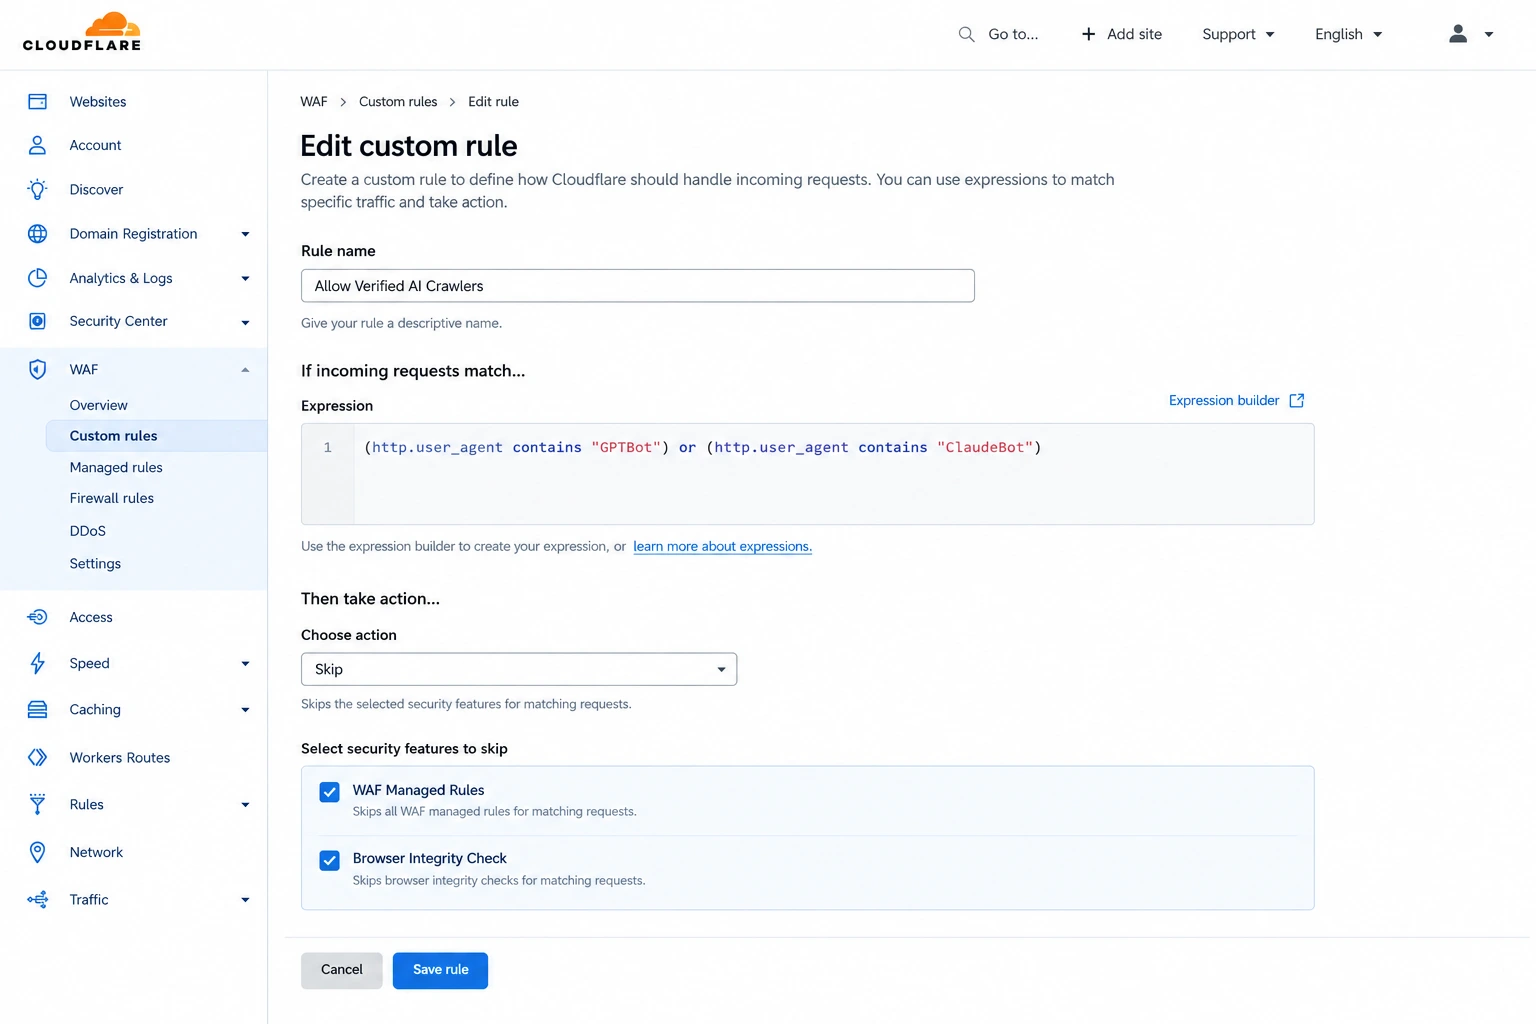
Task: Click the Traffic sidebar icon
Action: point(37,899)
